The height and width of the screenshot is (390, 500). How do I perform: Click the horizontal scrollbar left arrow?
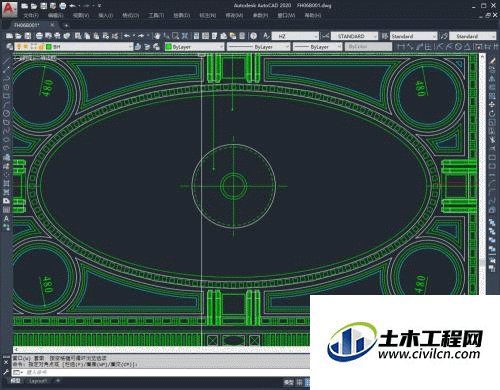point(16,349)
